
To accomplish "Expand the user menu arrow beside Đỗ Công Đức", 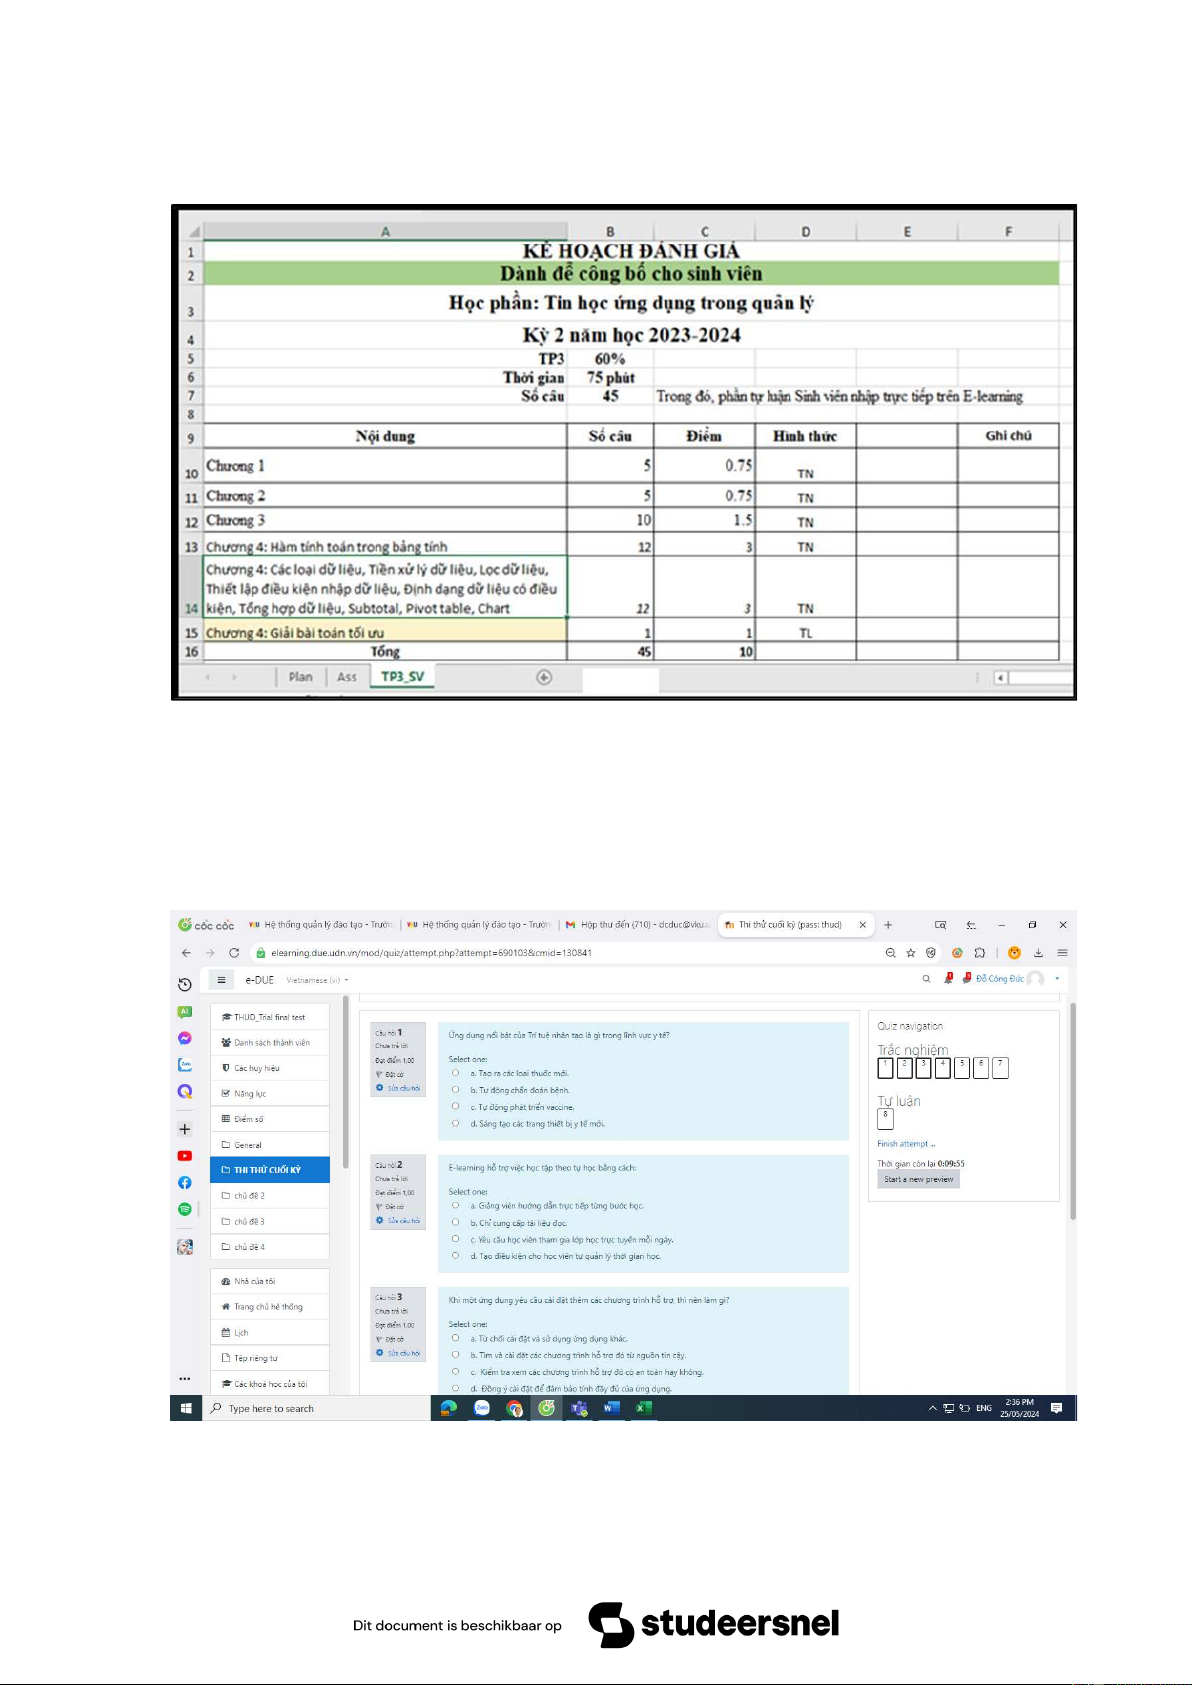I will (x=1057, y=979).
